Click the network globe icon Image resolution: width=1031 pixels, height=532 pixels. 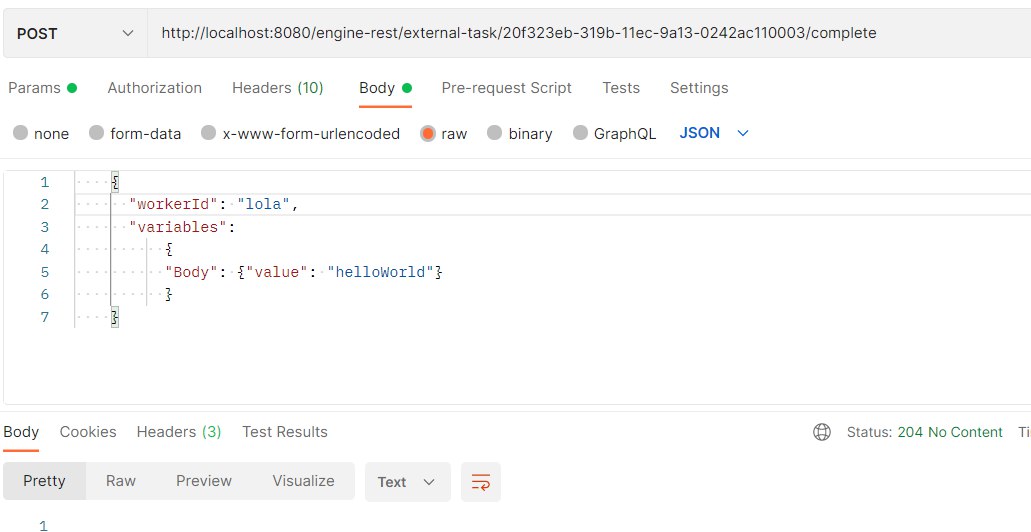822,432
